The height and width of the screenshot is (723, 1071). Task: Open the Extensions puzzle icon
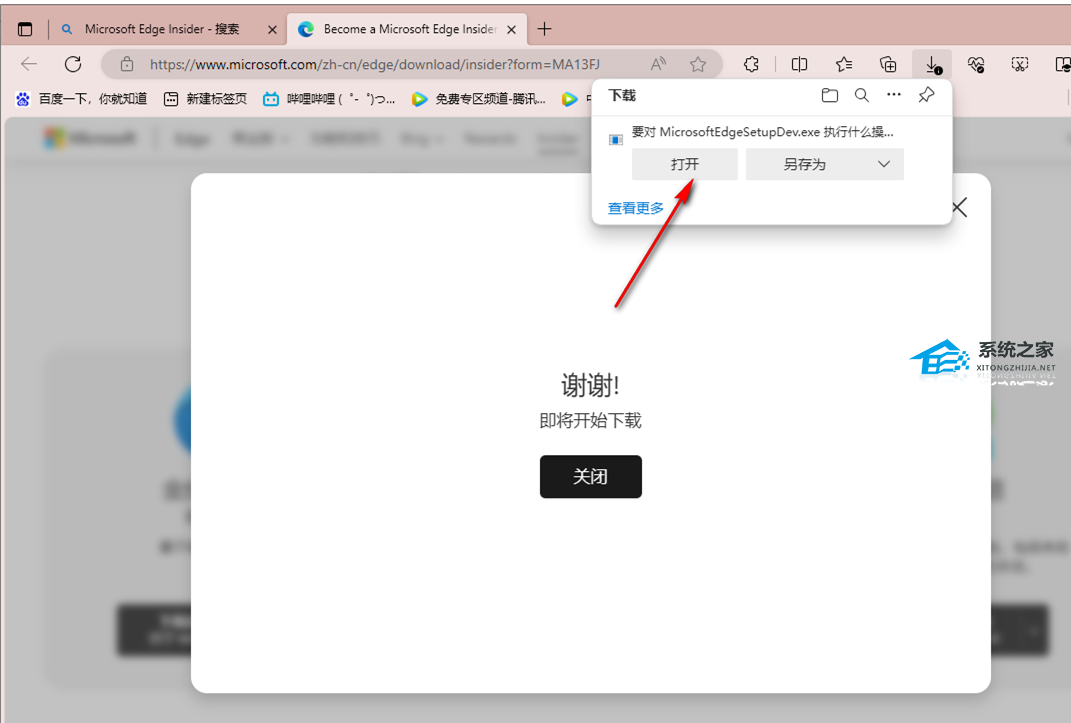coord(751,64)
